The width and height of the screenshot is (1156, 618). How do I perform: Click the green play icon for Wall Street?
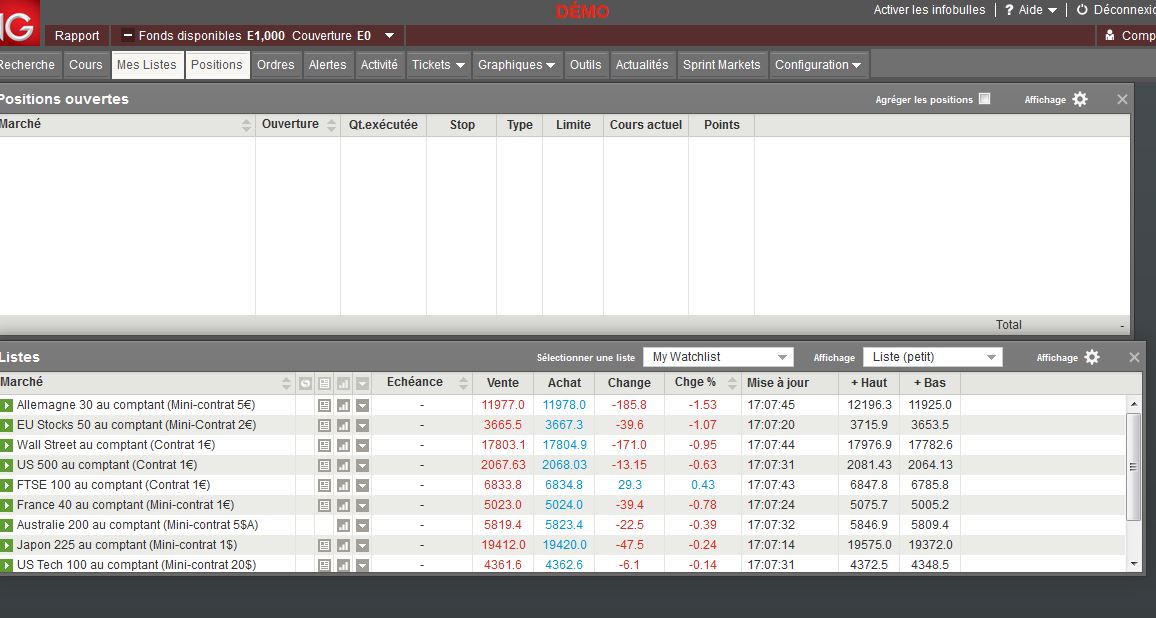[x=7, y=445]
